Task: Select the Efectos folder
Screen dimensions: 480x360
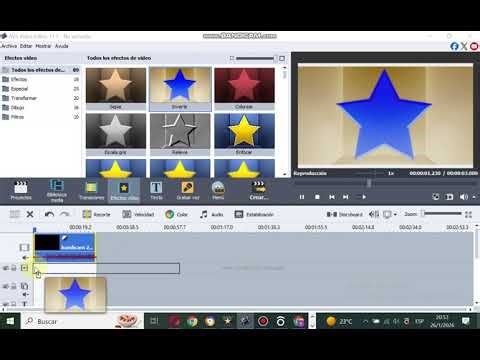Action: [x=40, y=79]
